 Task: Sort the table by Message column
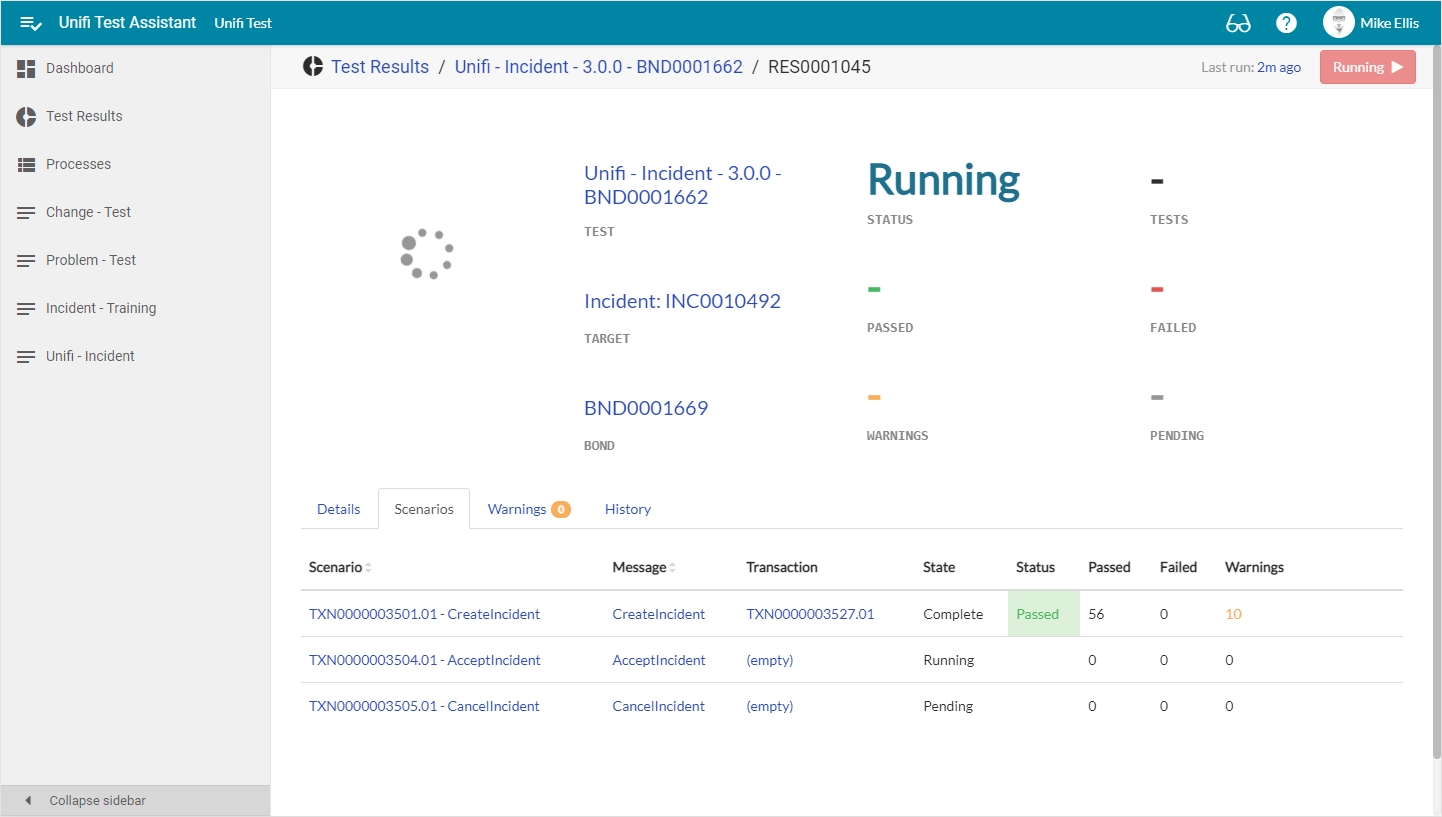click(x=672, y=567)
